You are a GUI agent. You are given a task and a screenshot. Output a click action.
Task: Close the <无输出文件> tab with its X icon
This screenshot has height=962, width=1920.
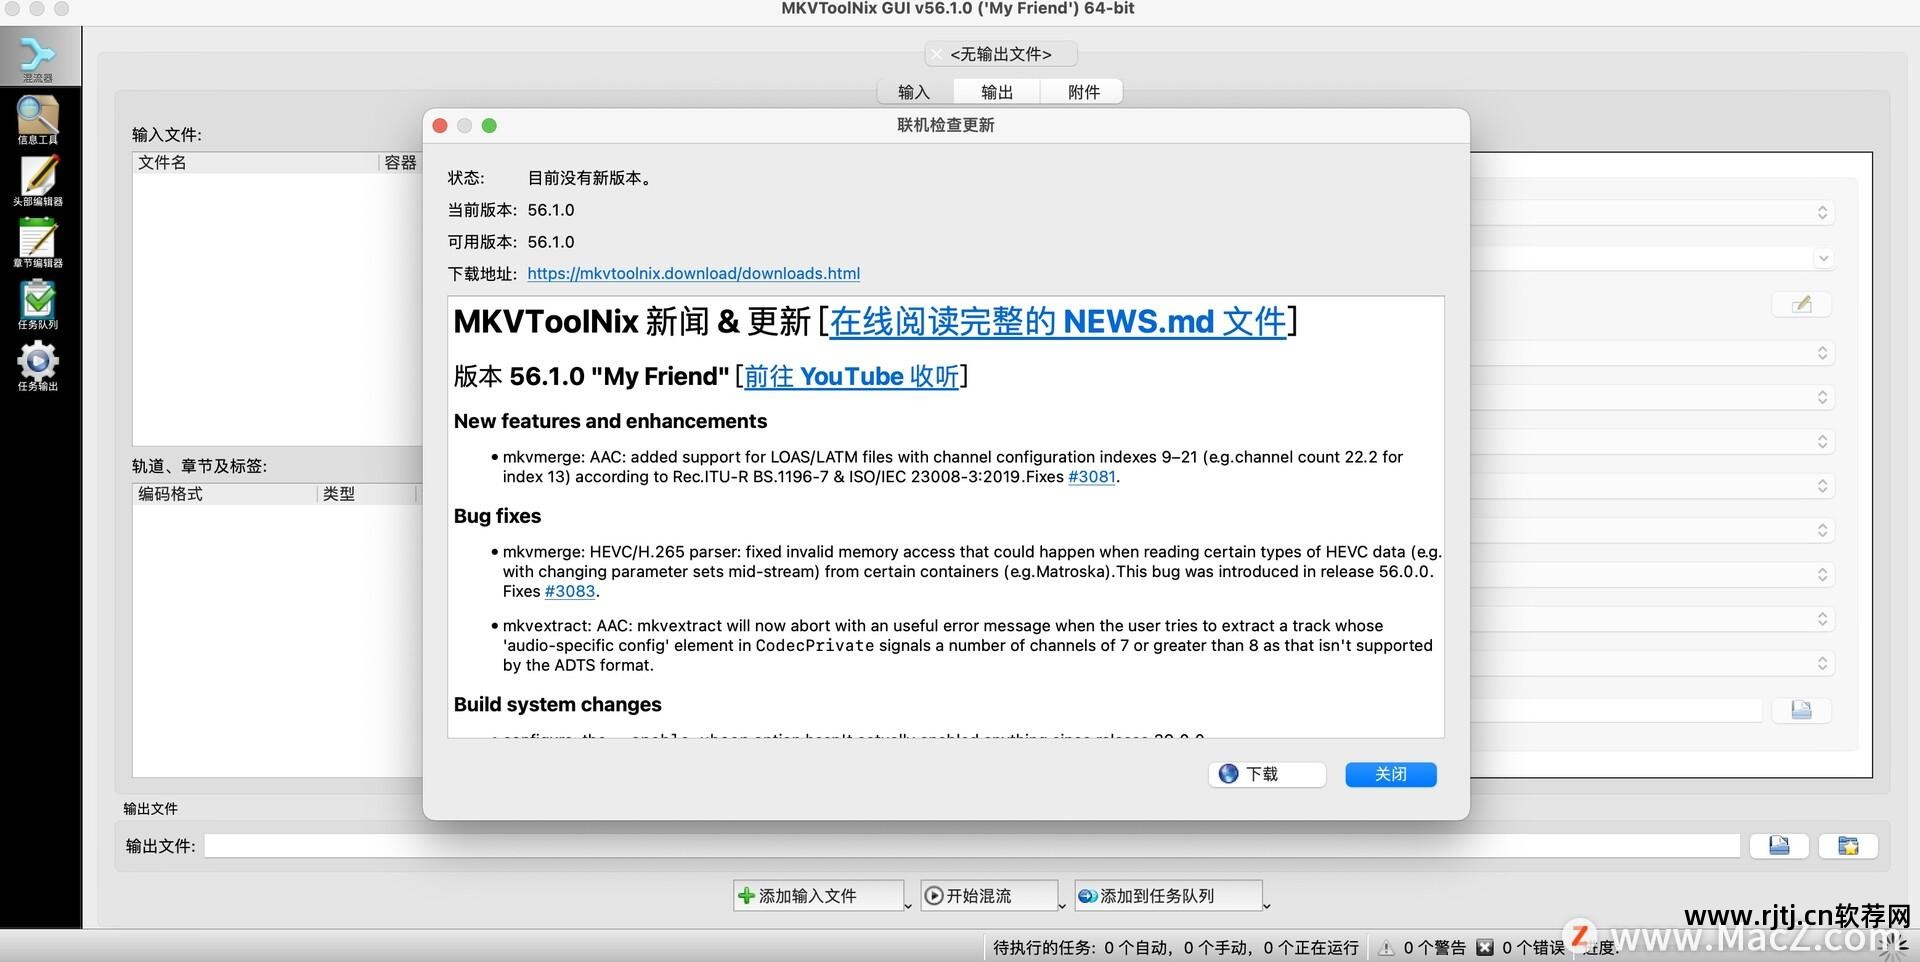(x=936, y=54)
